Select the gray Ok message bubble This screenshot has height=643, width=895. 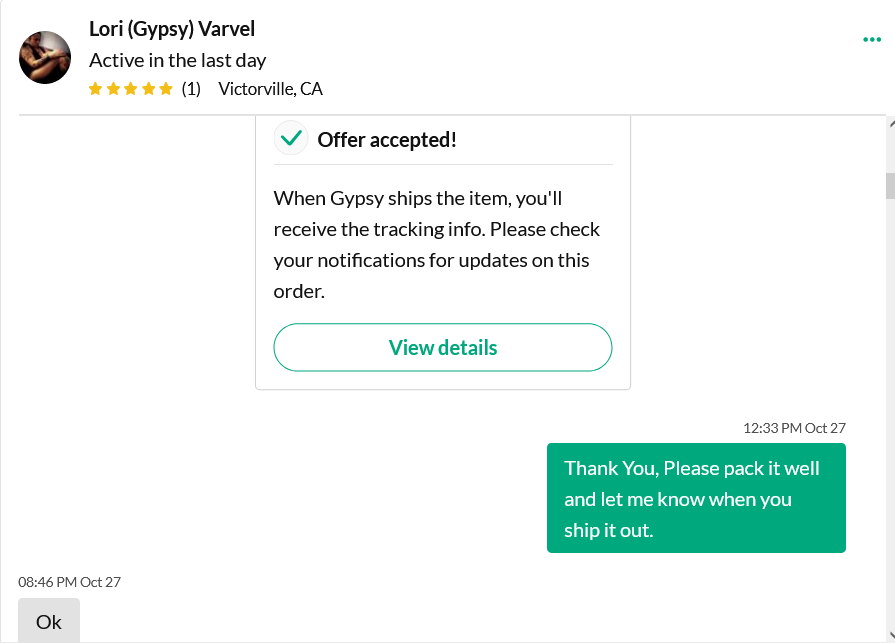coord(49,621)
